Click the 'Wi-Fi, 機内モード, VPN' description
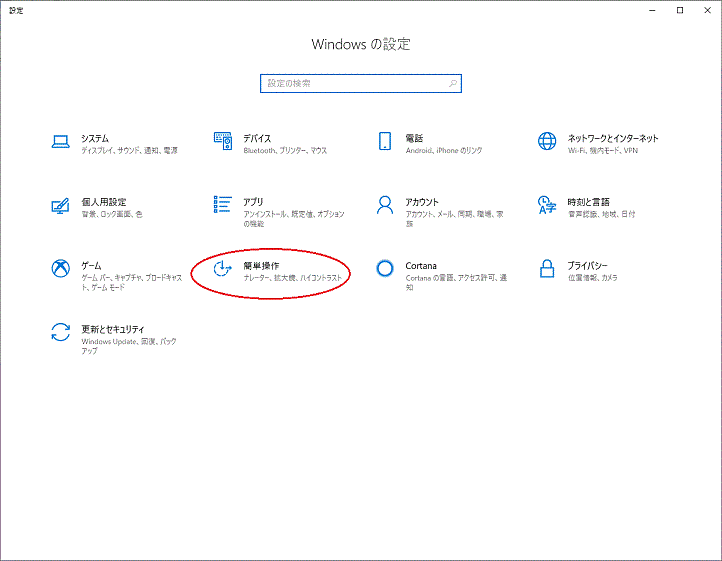The width and height of the screenshot is (722, 561). (603, 151)
